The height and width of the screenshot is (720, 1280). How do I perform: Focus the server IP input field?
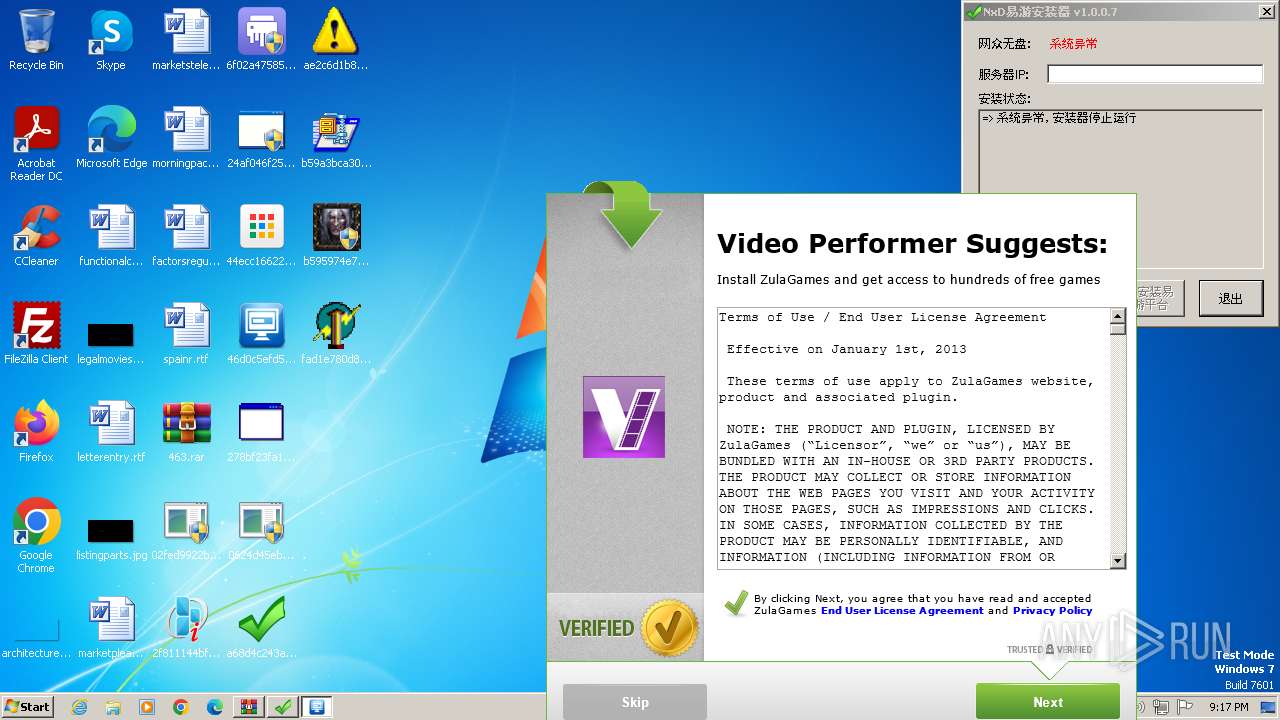tap(1155, 74)
